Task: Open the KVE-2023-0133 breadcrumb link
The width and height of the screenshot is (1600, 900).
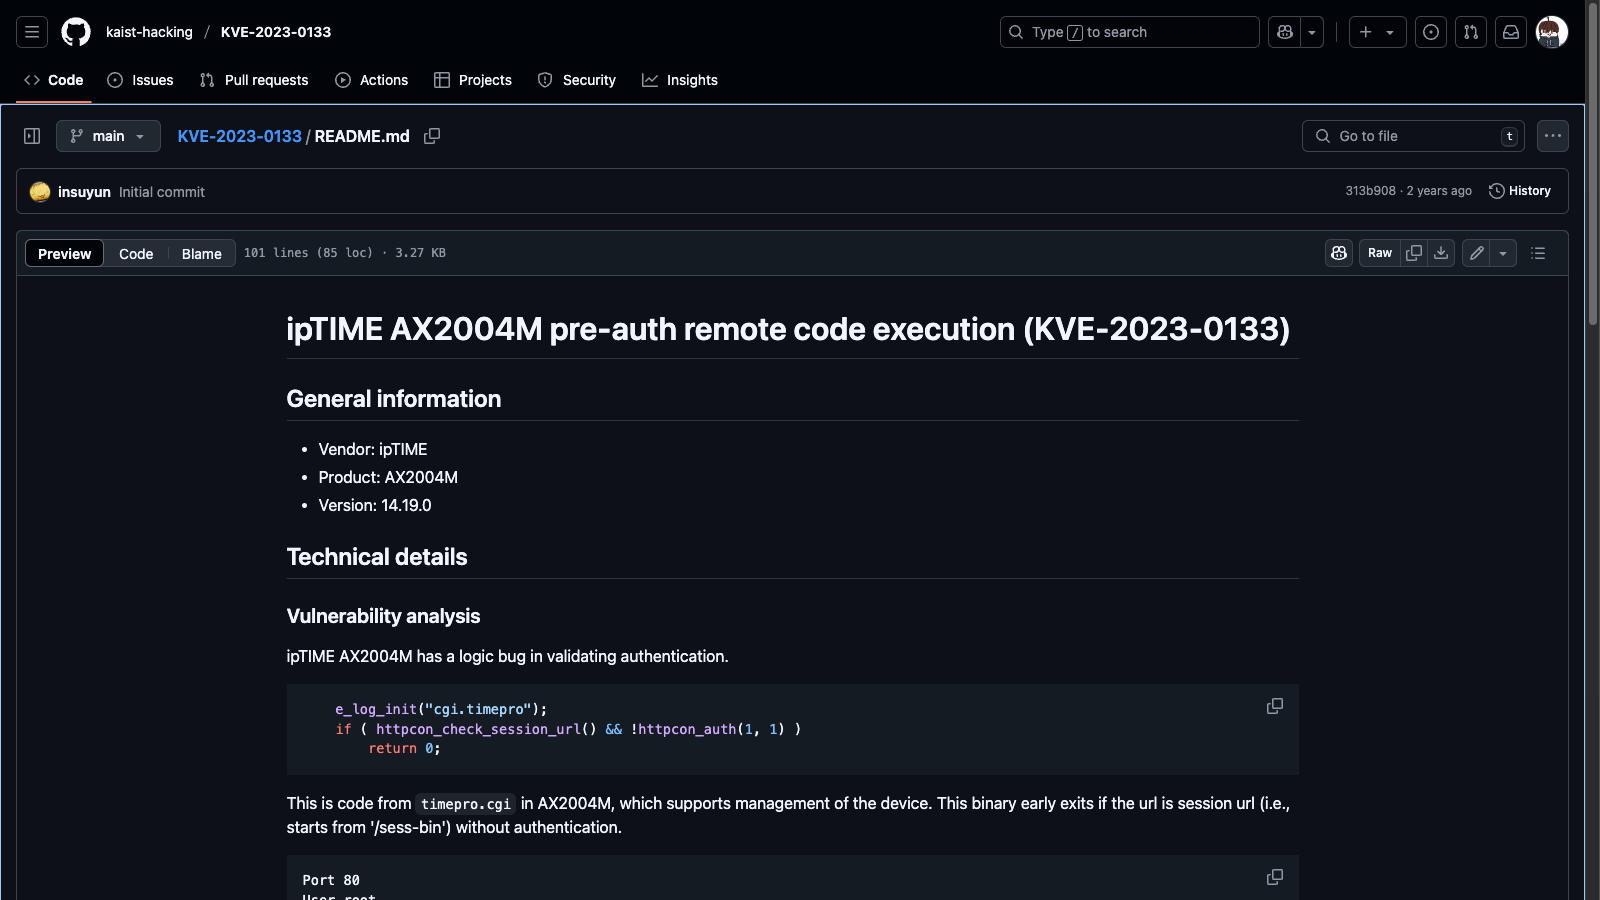Action: click(239, 136)
